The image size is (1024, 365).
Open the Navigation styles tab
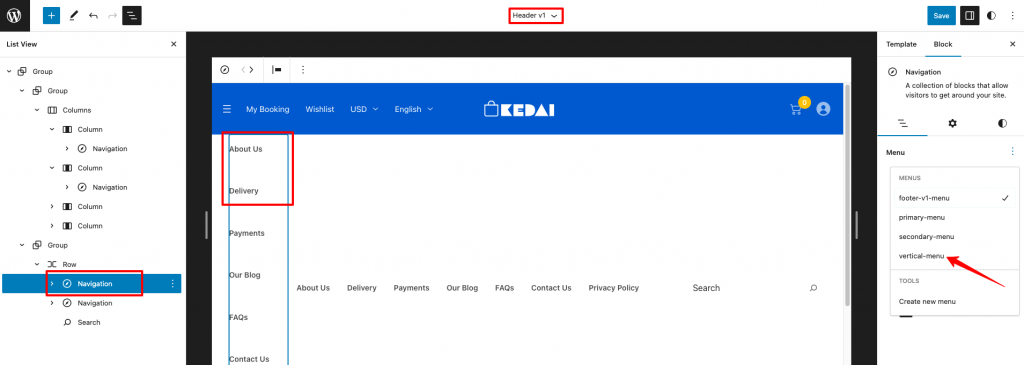(x=1002, y=123)
